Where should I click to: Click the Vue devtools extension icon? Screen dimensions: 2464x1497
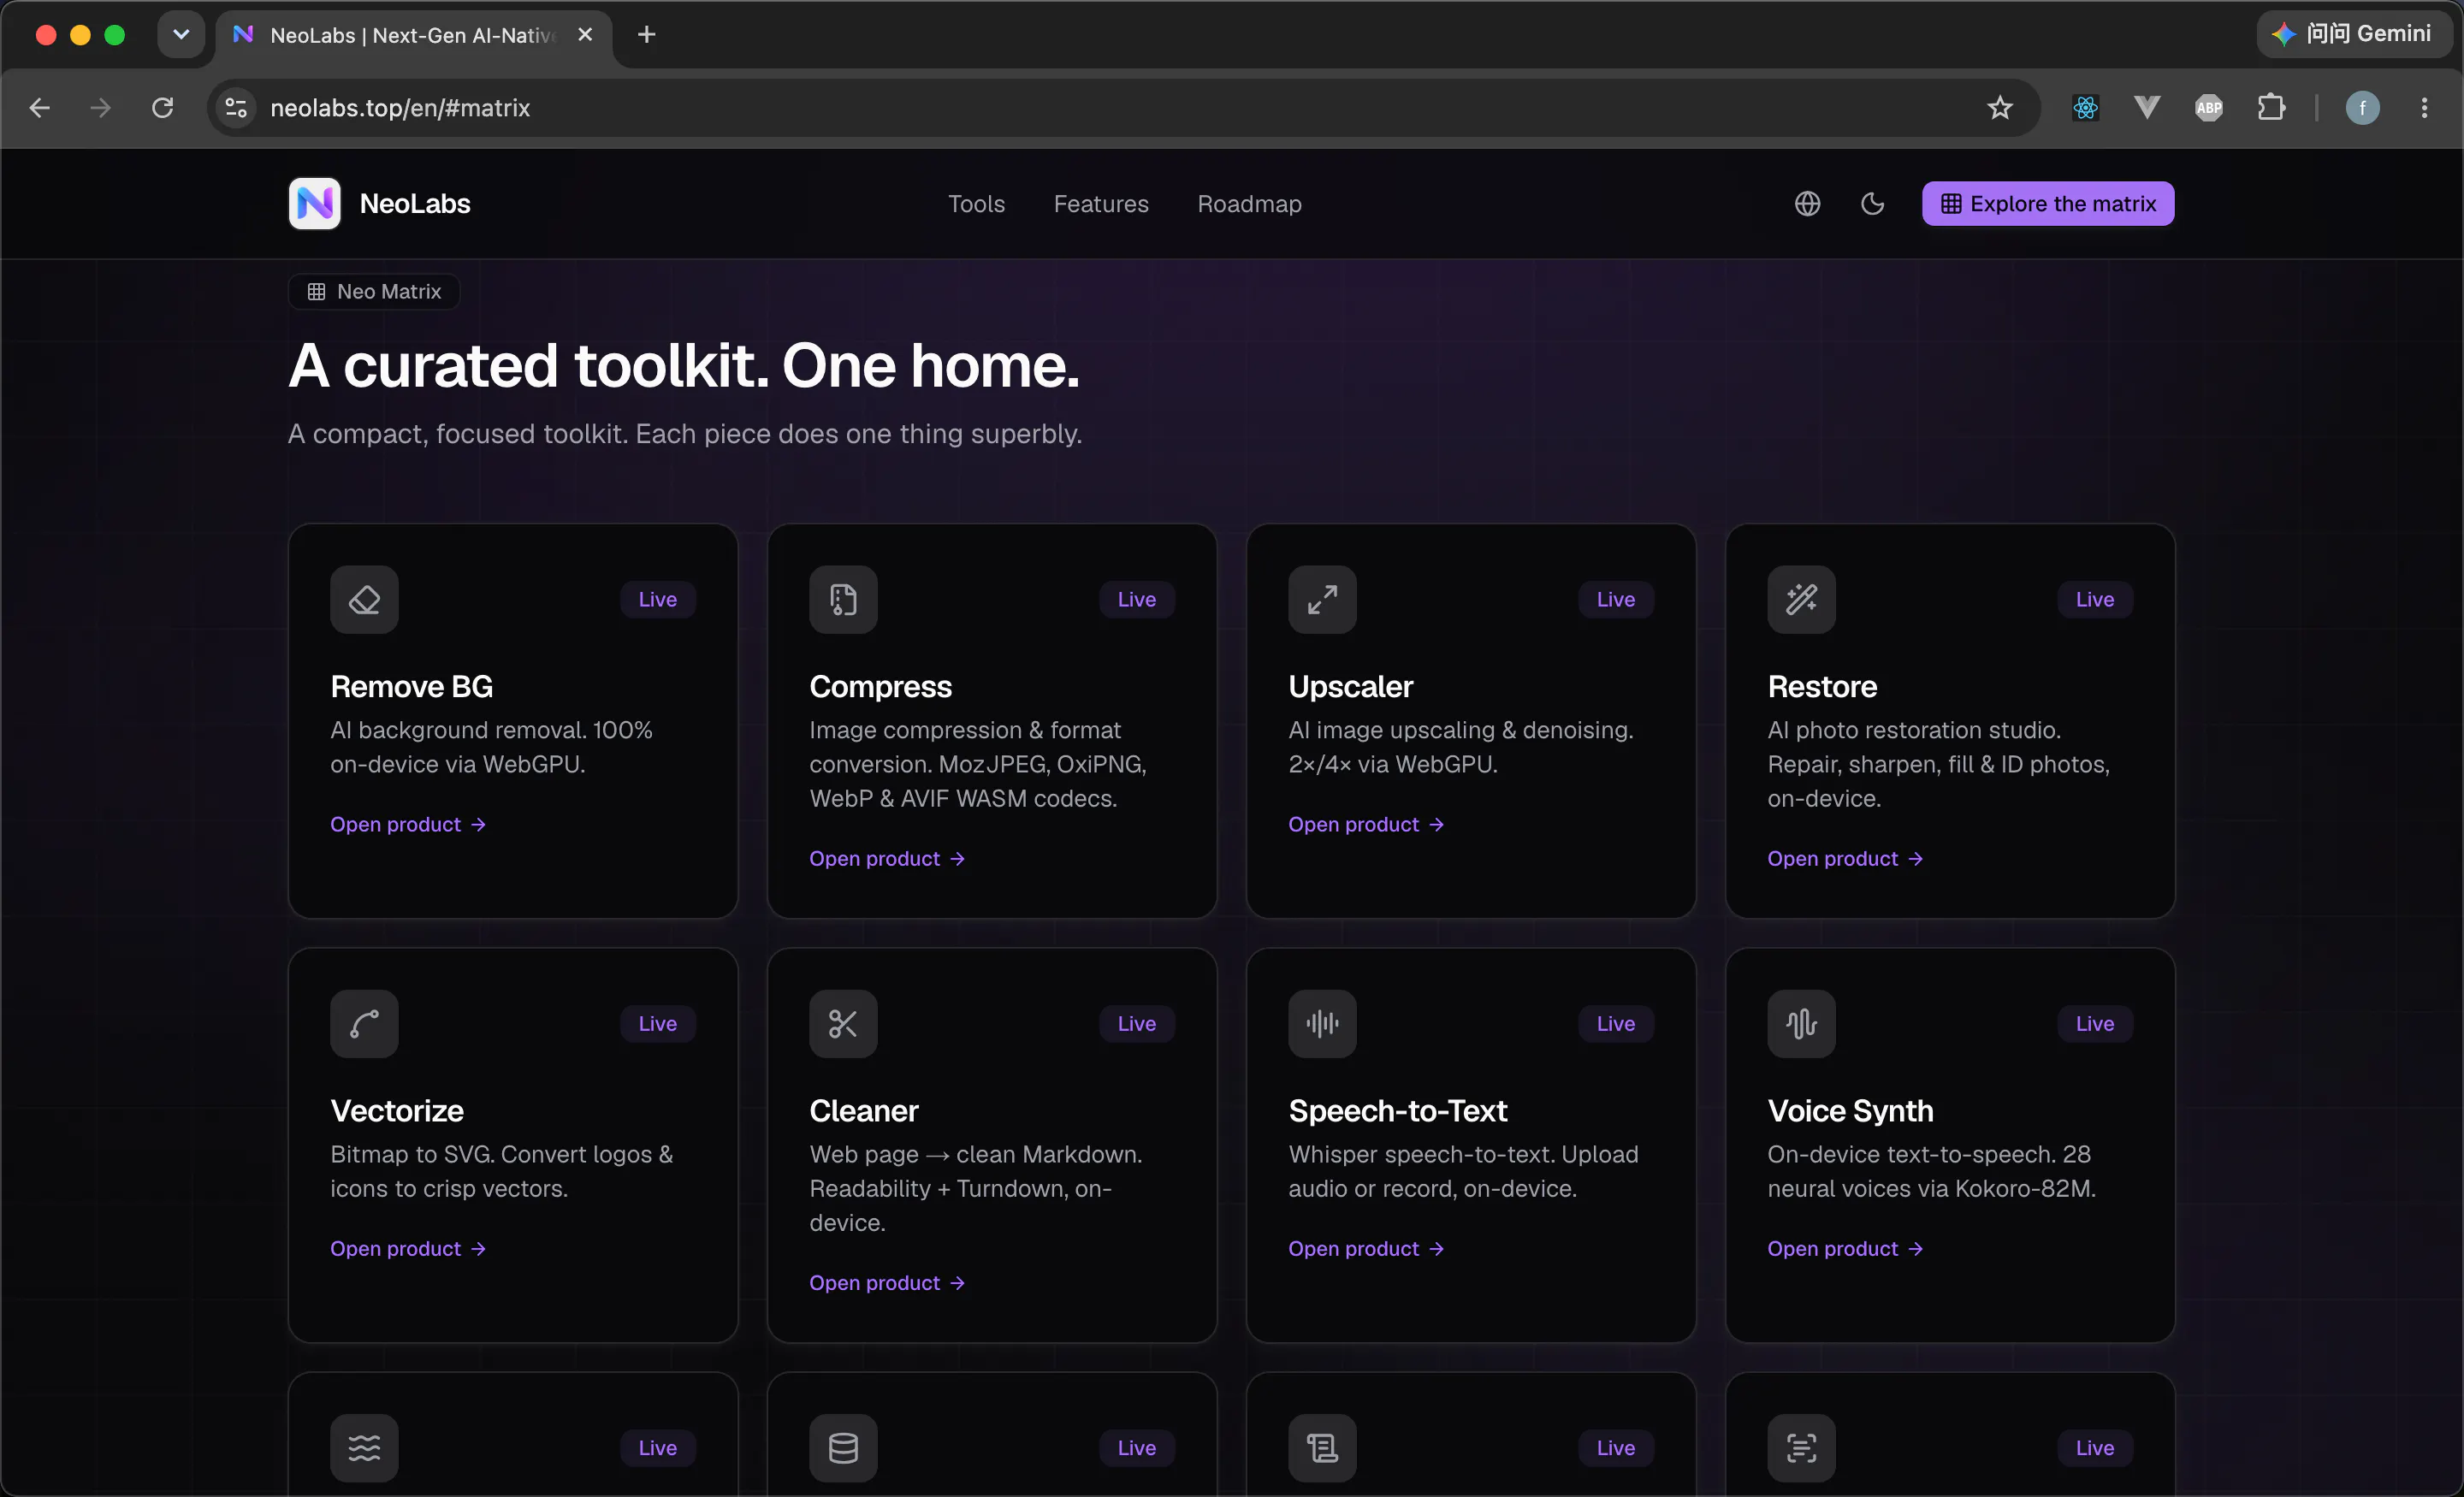click(2146, 108)
